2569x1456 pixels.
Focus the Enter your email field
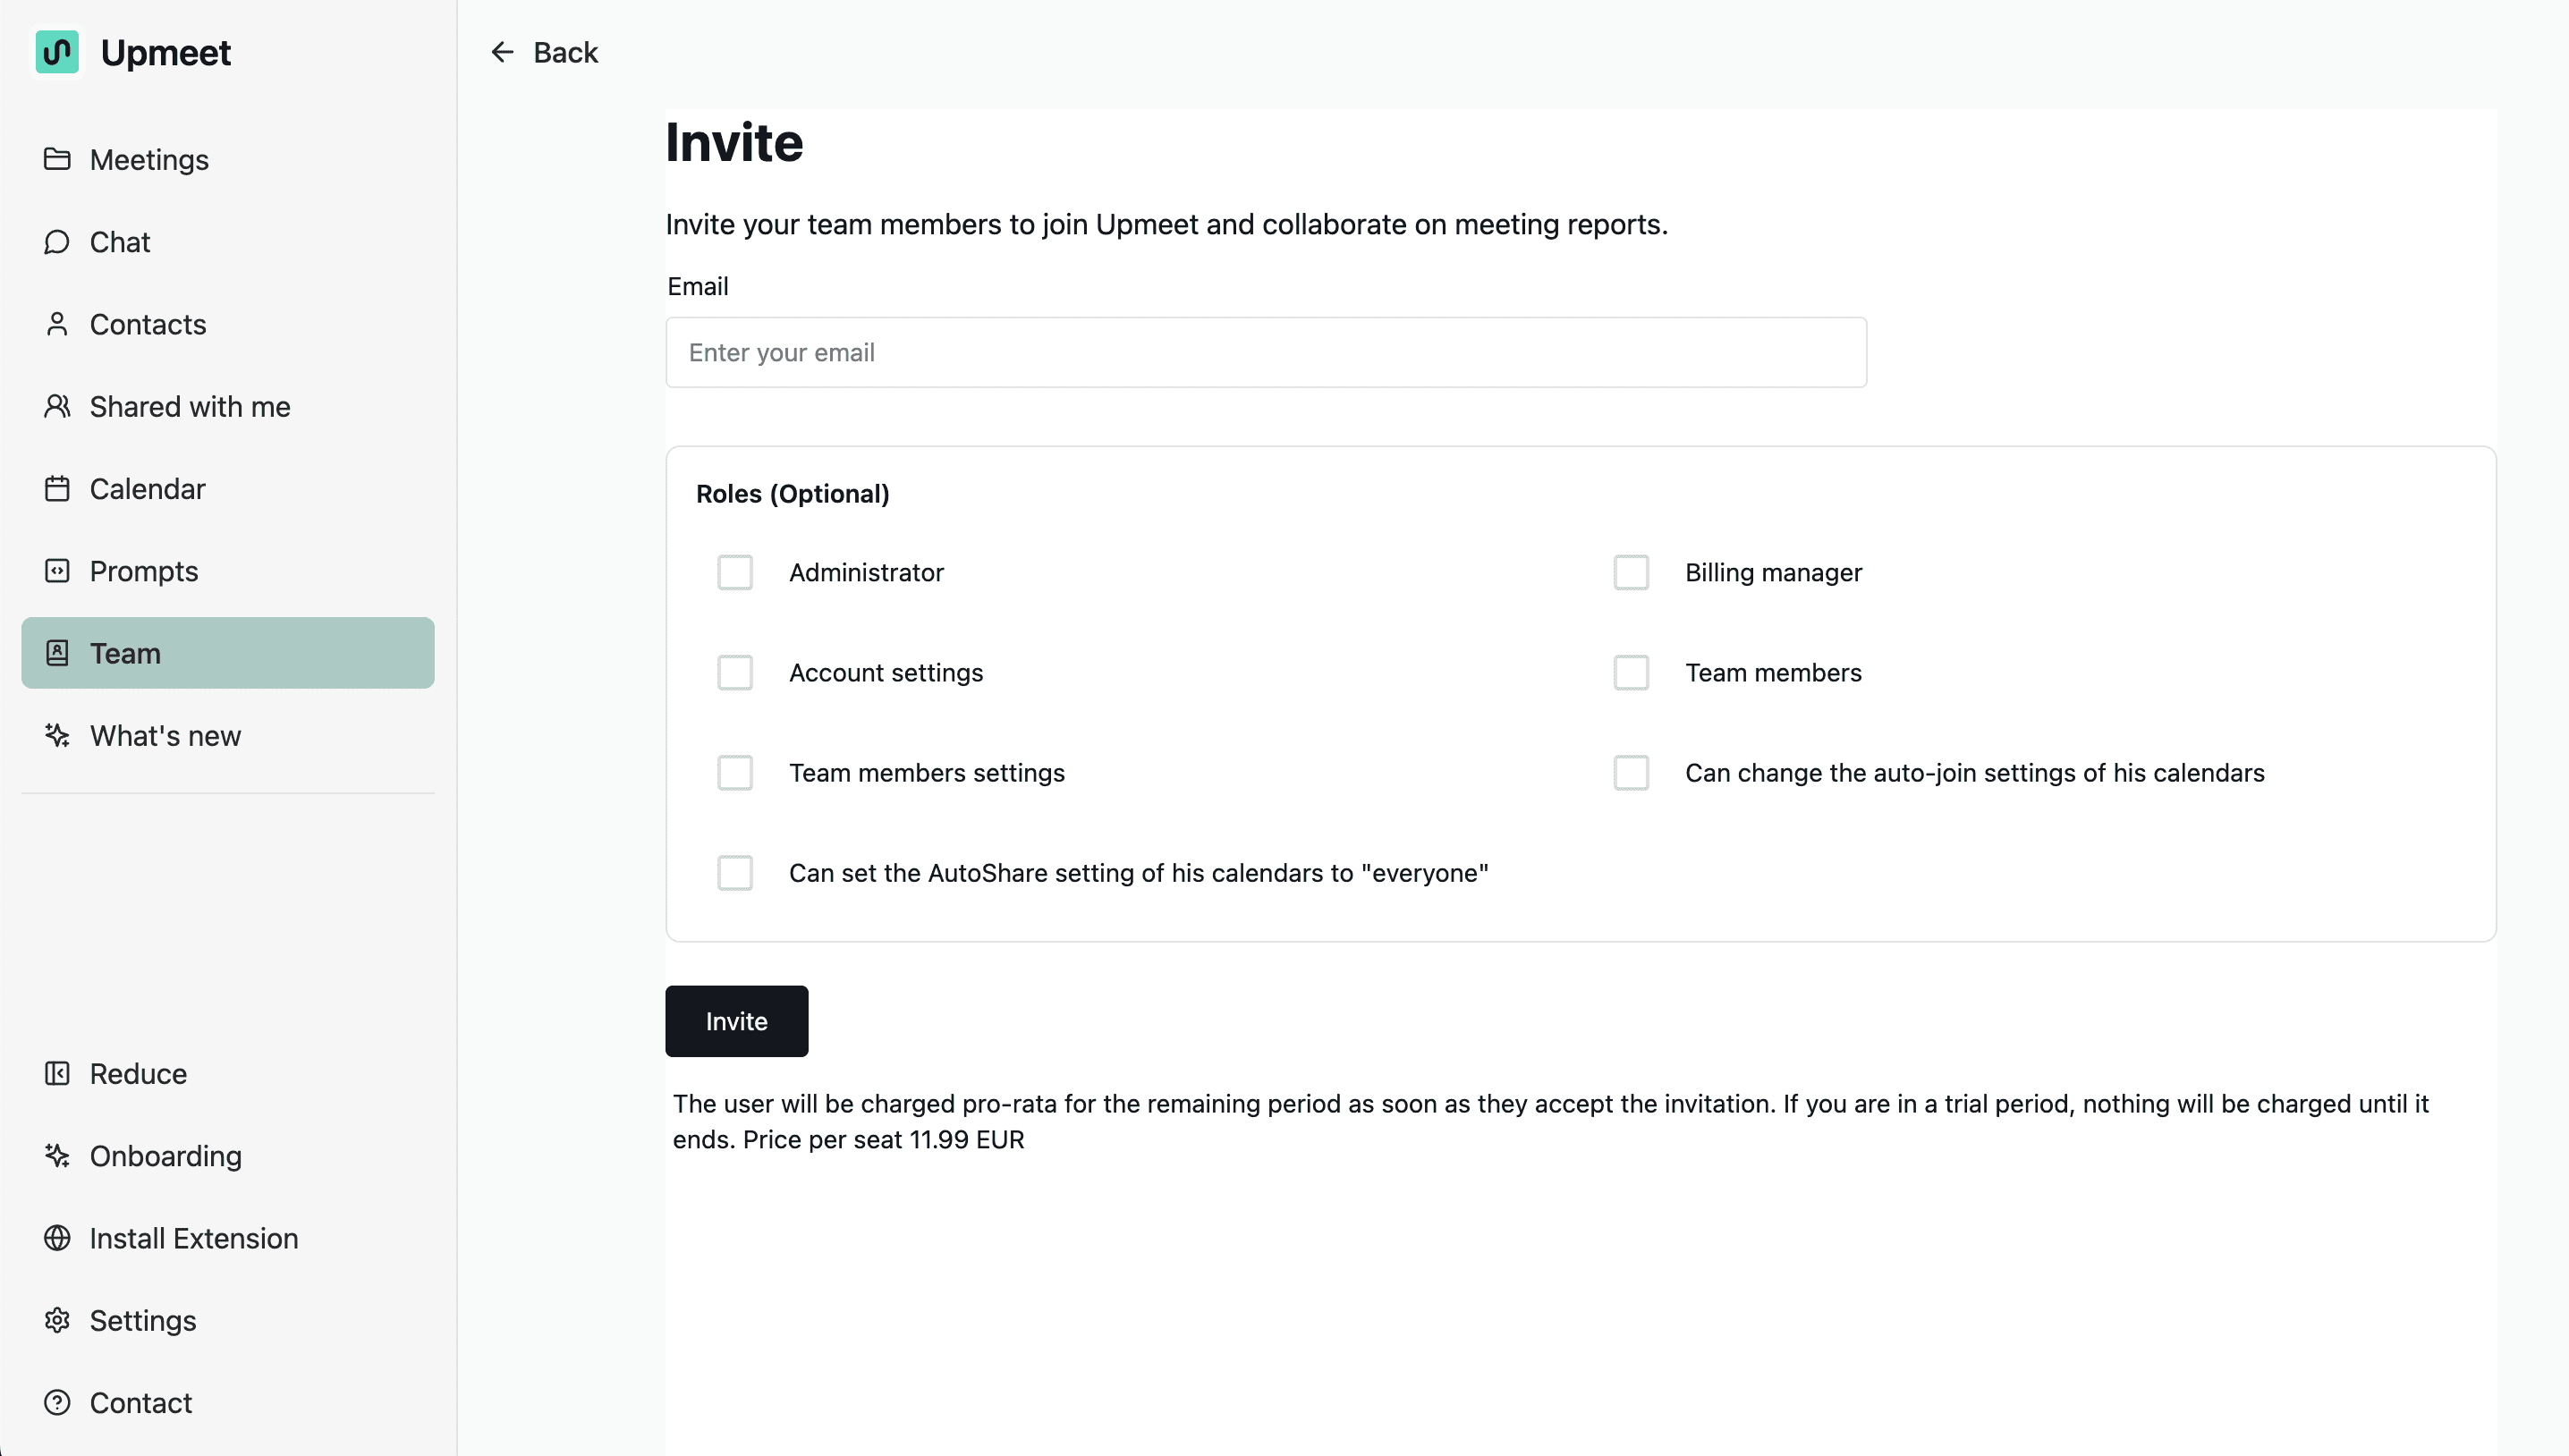coord(1265,353)
